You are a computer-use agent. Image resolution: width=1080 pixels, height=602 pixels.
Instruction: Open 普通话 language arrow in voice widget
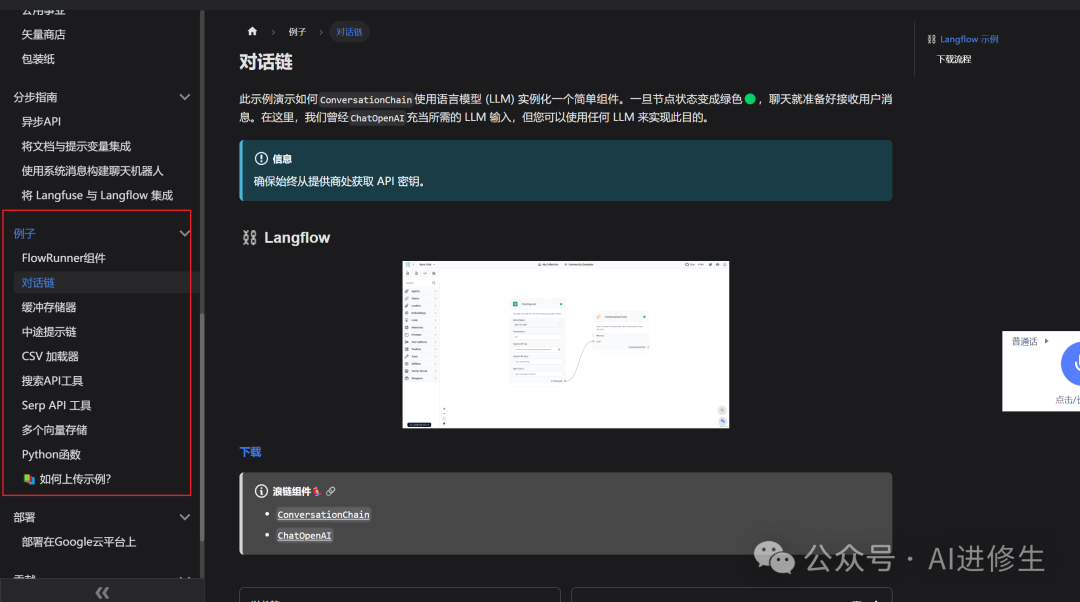[x=1046, y=341]
